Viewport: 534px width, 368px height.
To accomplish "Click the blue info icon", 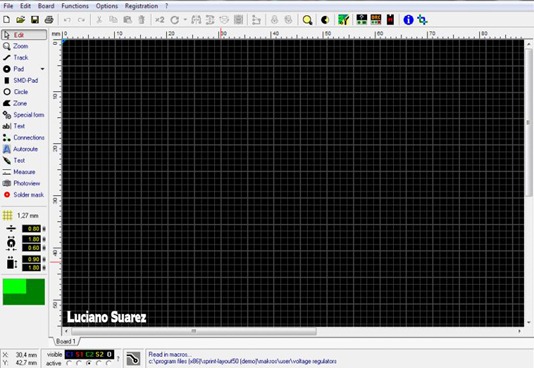I will click(x=408, y=20).
